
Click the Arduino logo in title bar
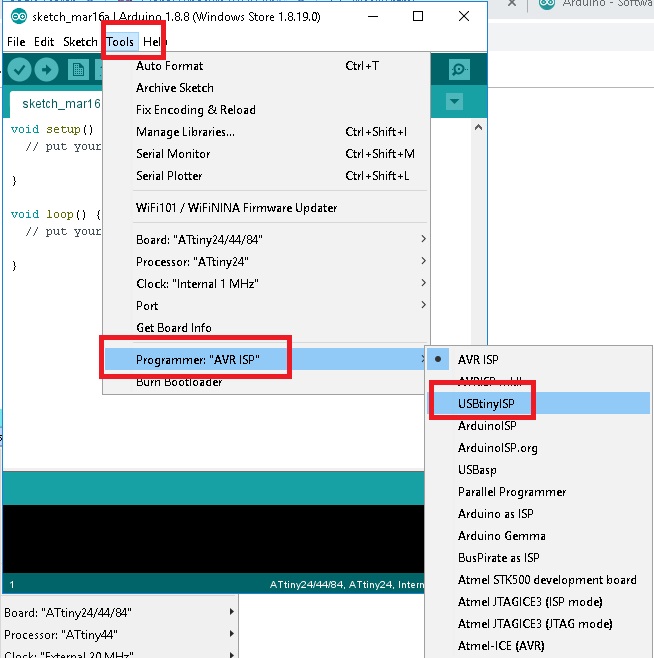tap(19, 16)
